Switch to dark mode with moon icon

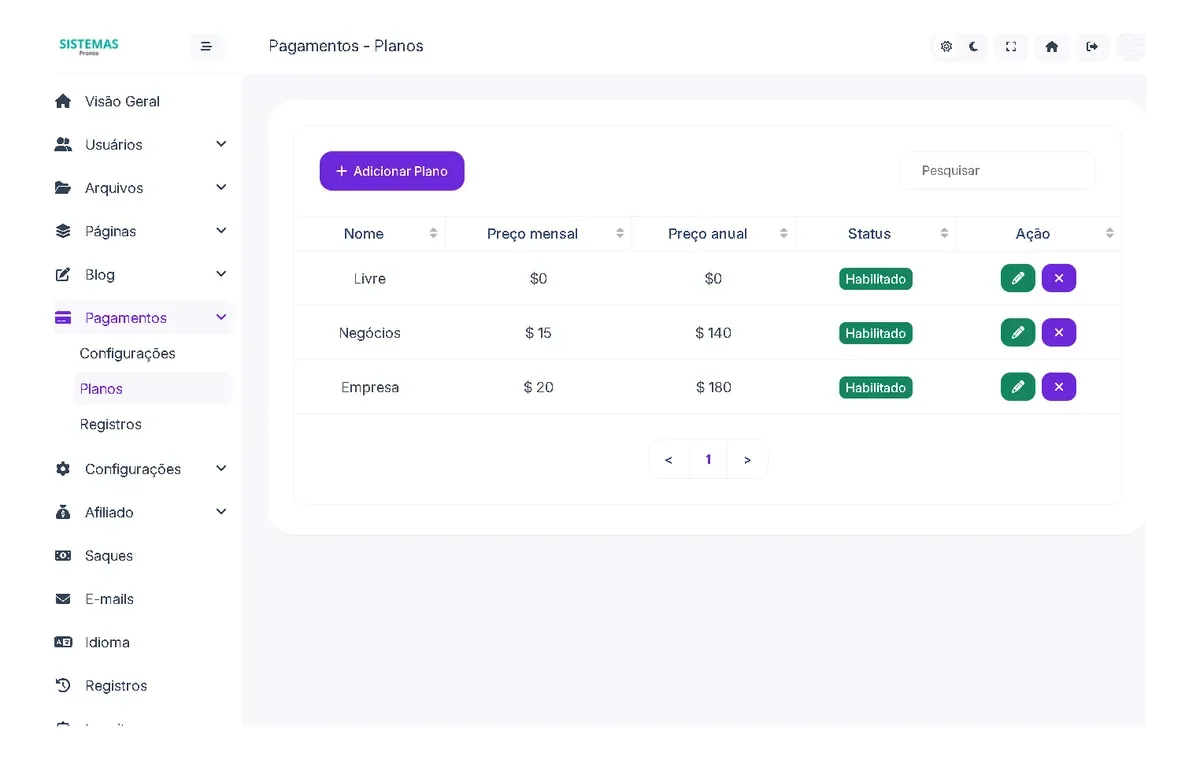(973, 46)
